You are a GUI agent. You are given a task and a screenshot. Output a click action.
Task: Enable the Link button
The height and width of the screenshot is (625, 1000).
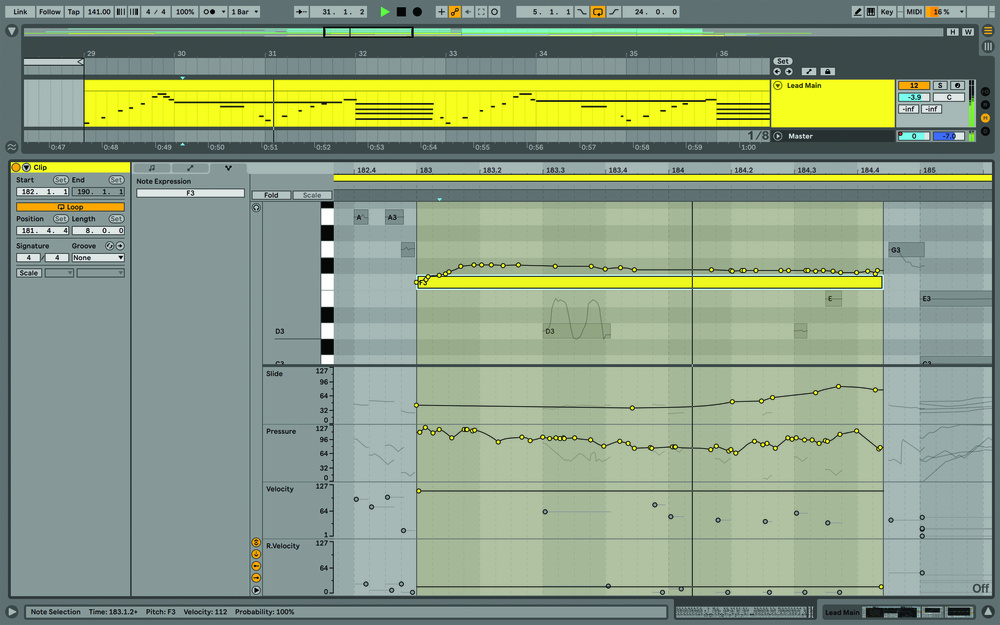pyautogui.click(x=20, y=11)
